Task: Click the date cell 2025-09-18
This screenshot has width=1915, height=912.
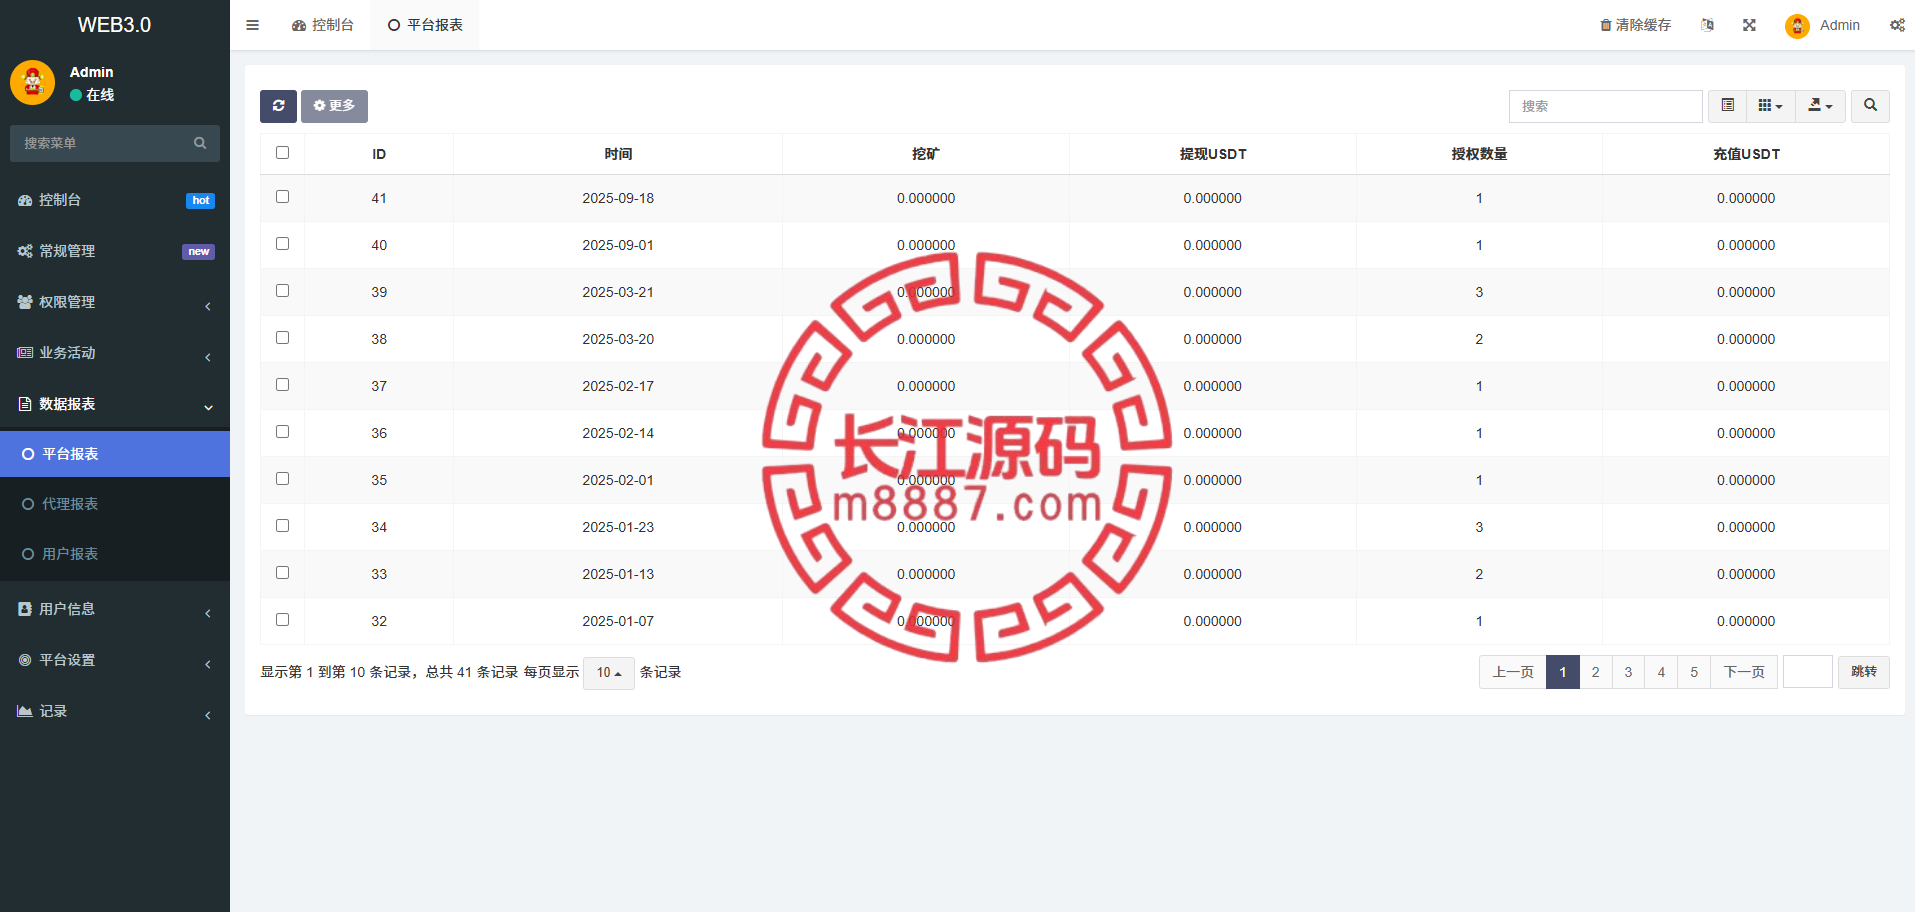Action: [x=618, y=198]
